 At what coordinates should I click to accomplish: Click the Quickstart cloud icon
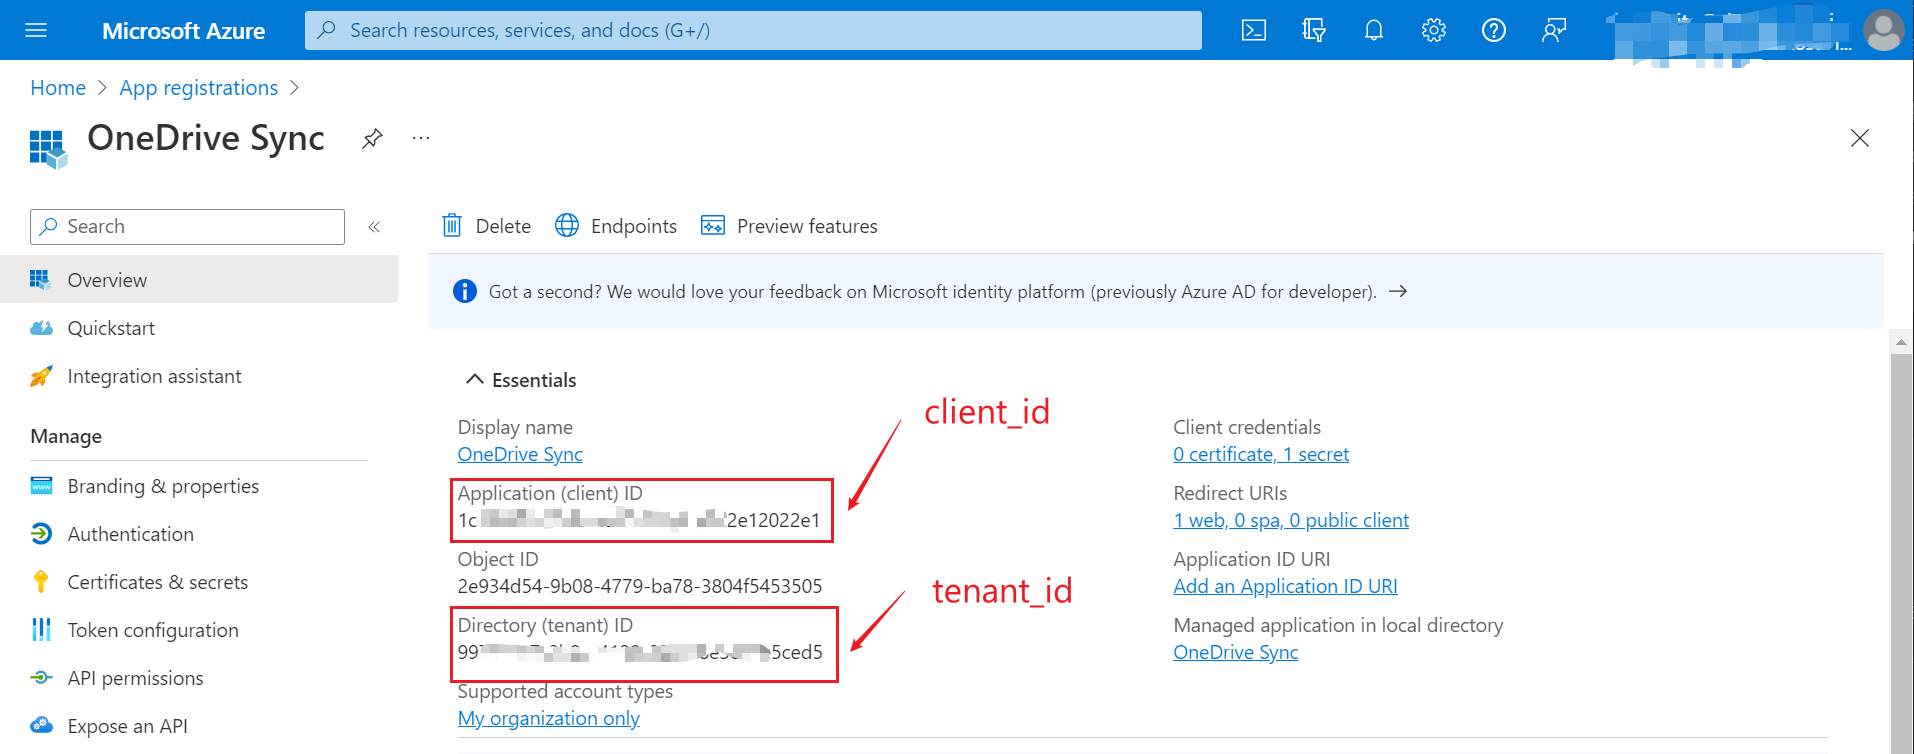41,328
